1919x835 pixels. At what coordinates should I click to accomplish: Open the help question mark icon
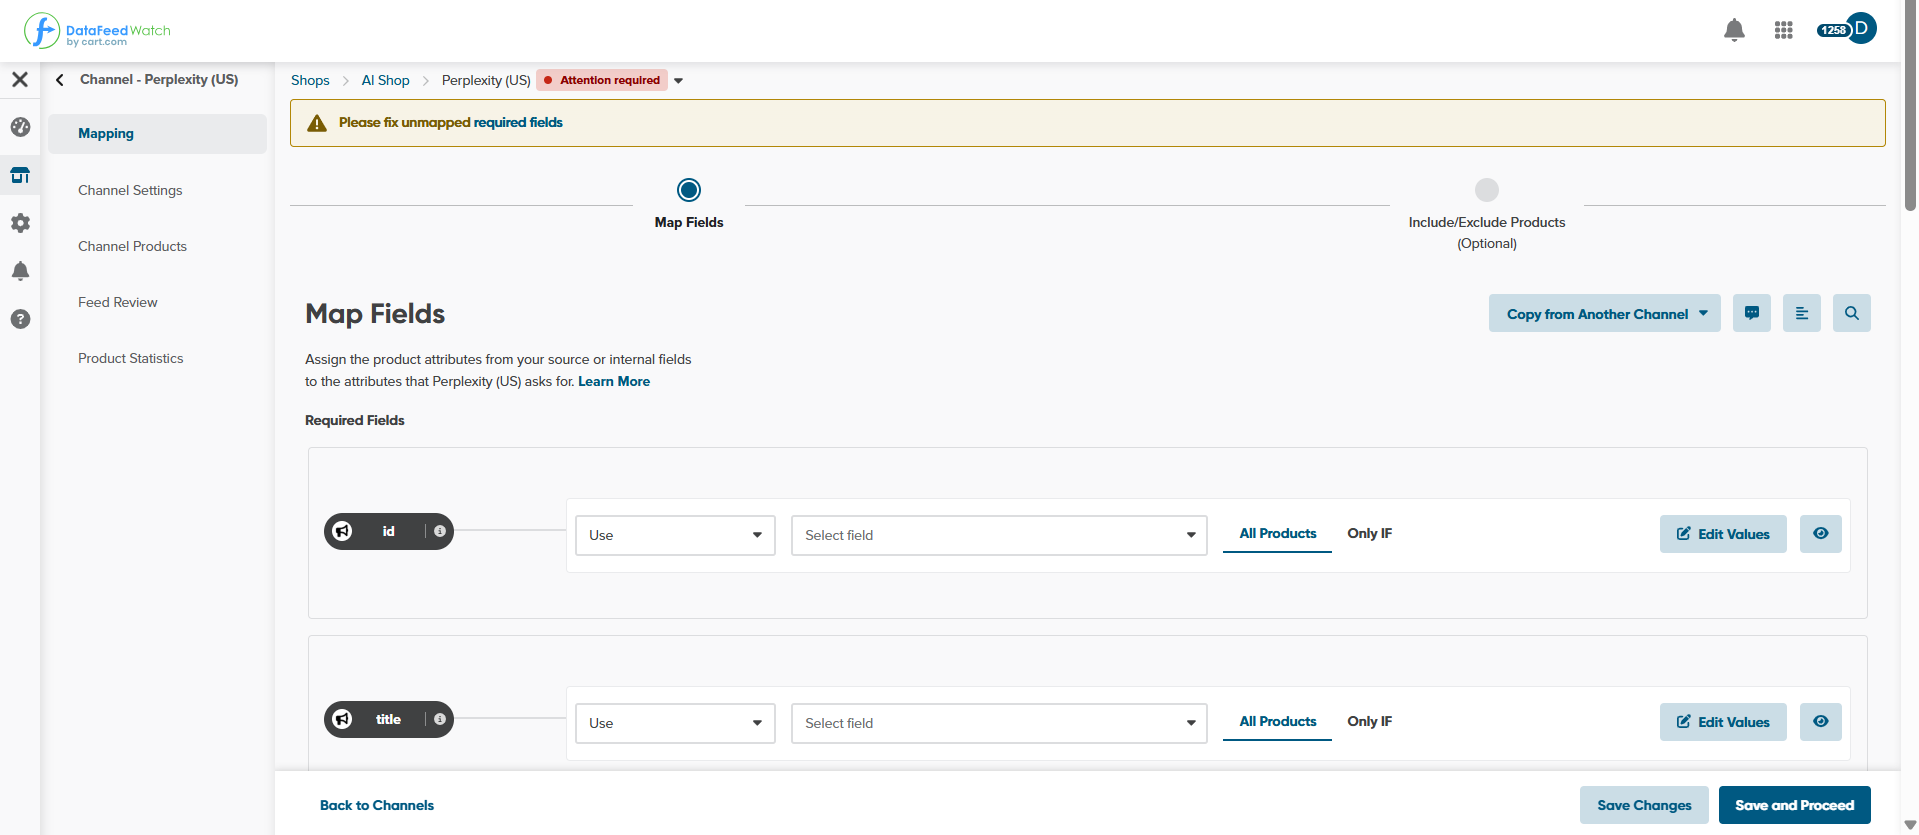[20, 319]
